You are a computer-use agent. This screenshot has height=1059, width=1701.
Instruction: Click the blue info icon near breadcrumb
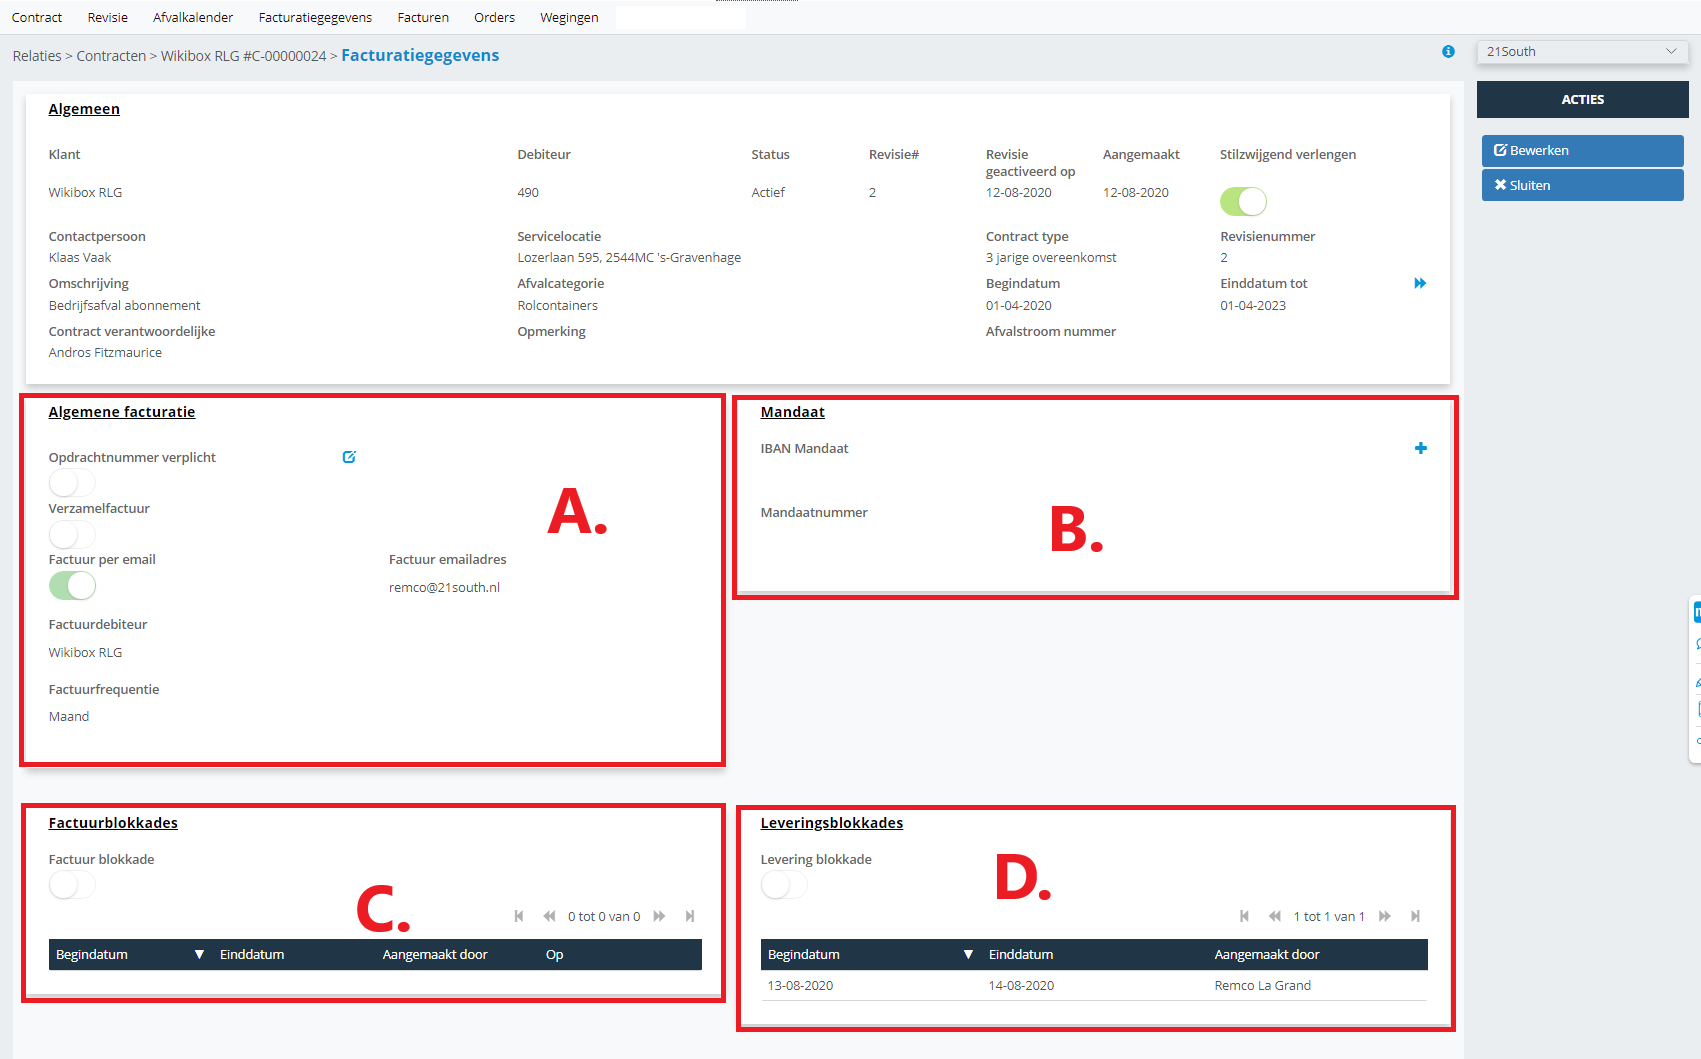click(x=1448, y=52)
